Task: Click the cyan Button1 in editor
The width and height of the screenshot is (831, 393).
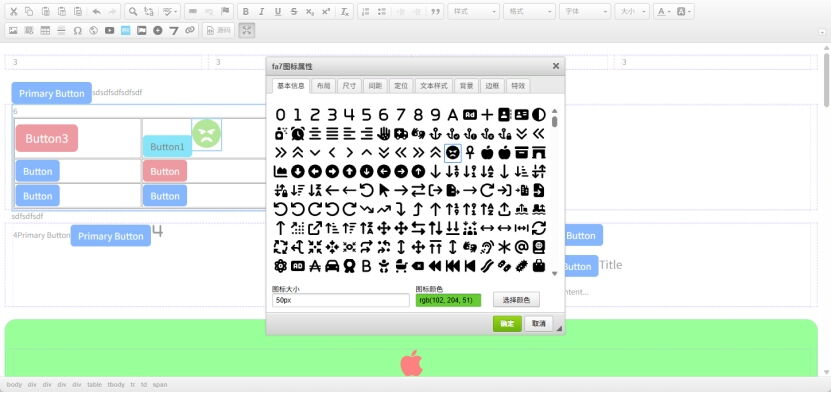Action: 167,147
